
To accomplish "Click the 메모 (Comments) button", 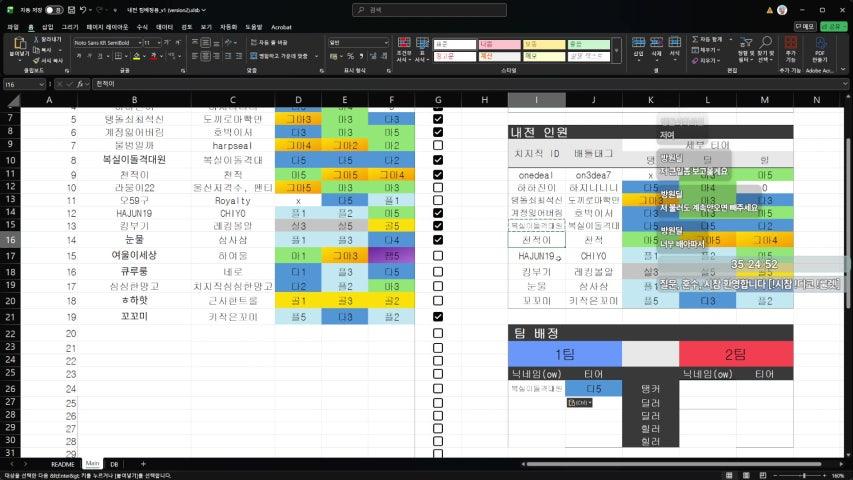I will [x=806, y=27].
